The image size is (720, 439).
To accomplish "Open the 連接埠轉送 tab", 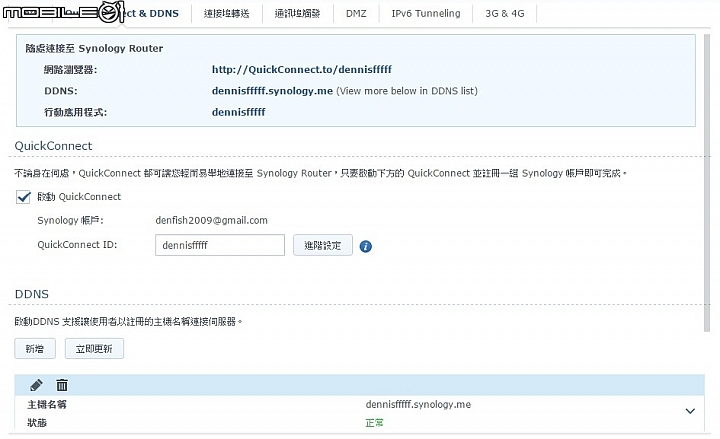I will click(x=226, y=13).
